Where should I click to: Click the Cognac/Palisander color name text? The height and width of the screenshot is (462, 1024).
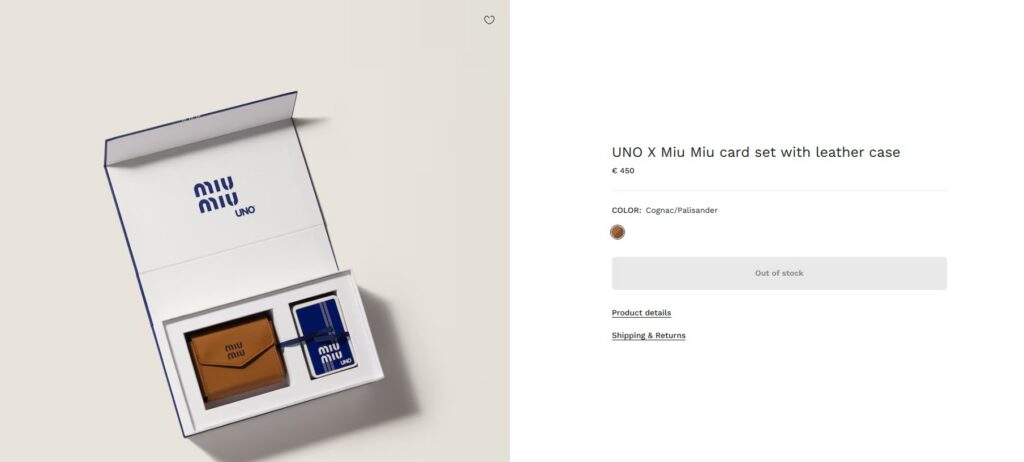pos(682,210)
